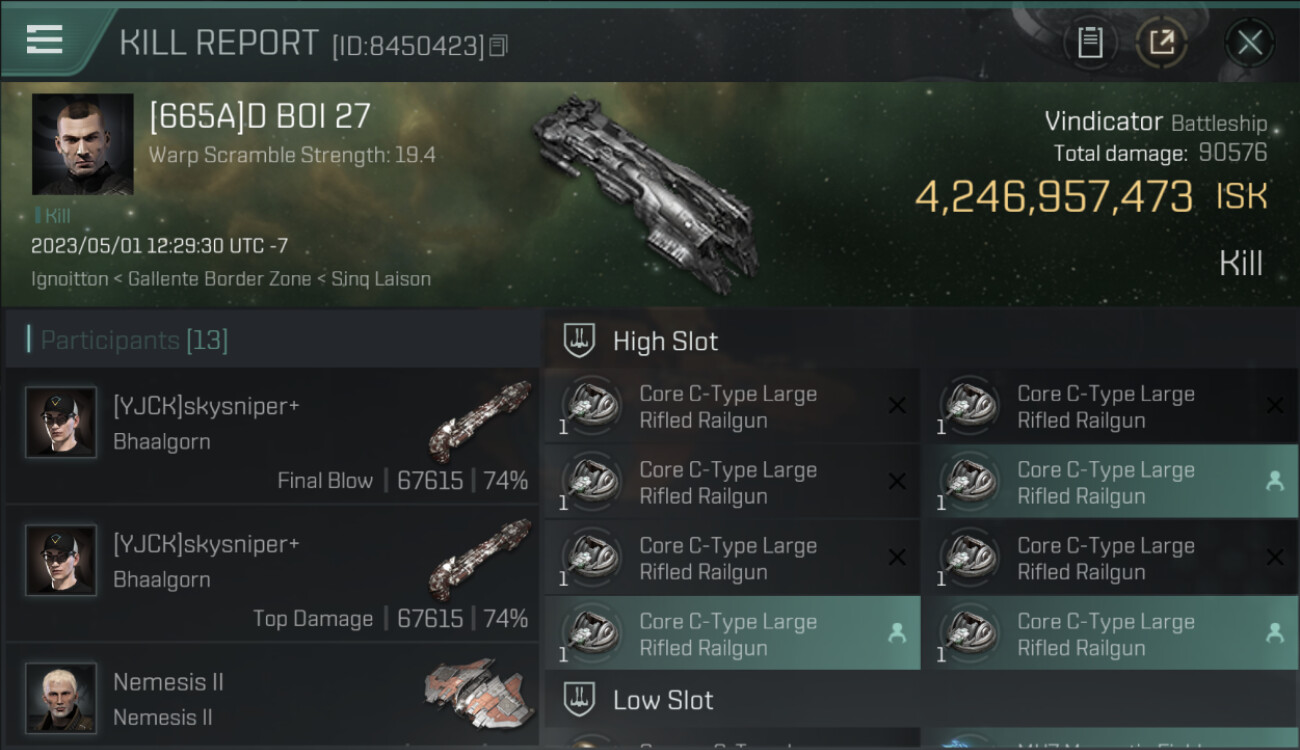Image resolution: width=1300 pixels, height=750 pixels.
Task: Share the kill report externally
Action: [x=1162, y=42]
